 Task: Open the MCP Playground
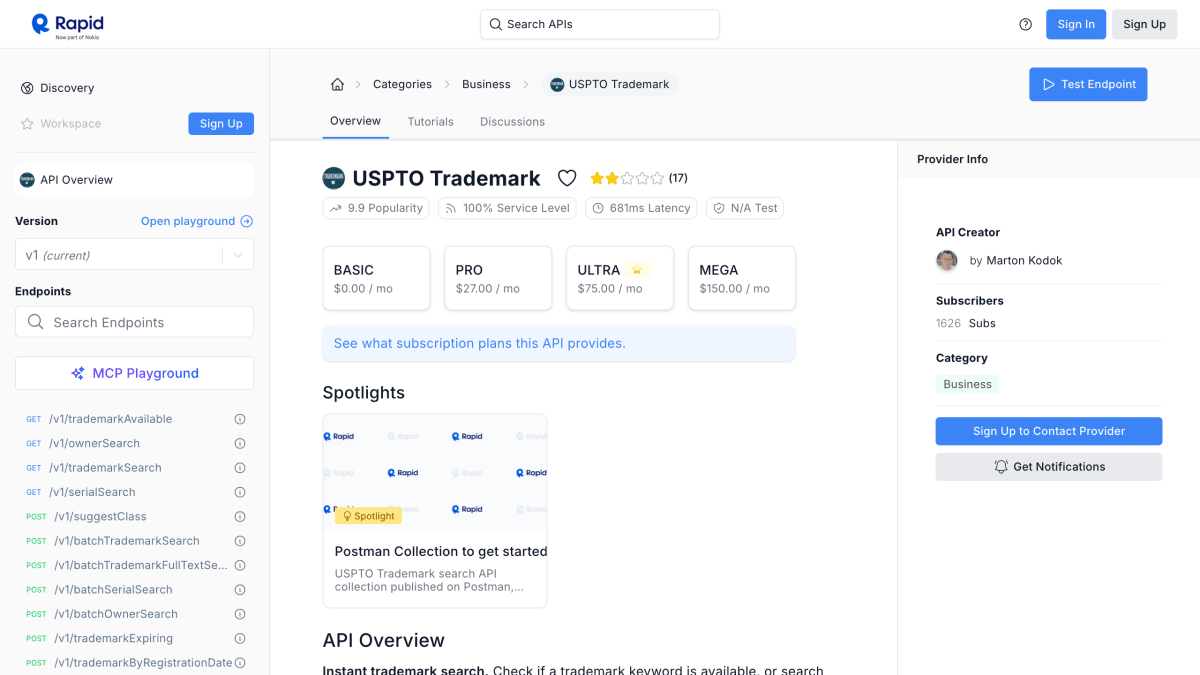coord(134,373)
